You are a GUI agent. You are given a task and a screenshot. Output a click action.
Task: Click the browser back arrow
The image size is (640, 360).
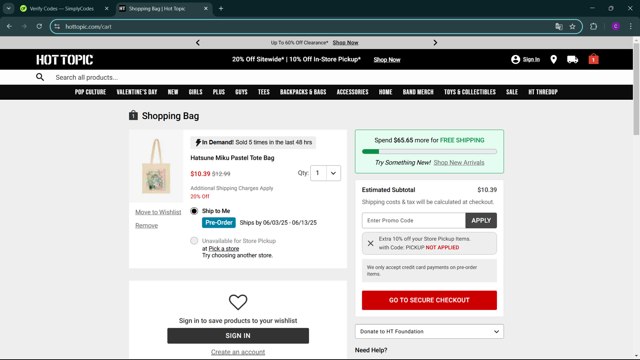(x=9, y=27)
